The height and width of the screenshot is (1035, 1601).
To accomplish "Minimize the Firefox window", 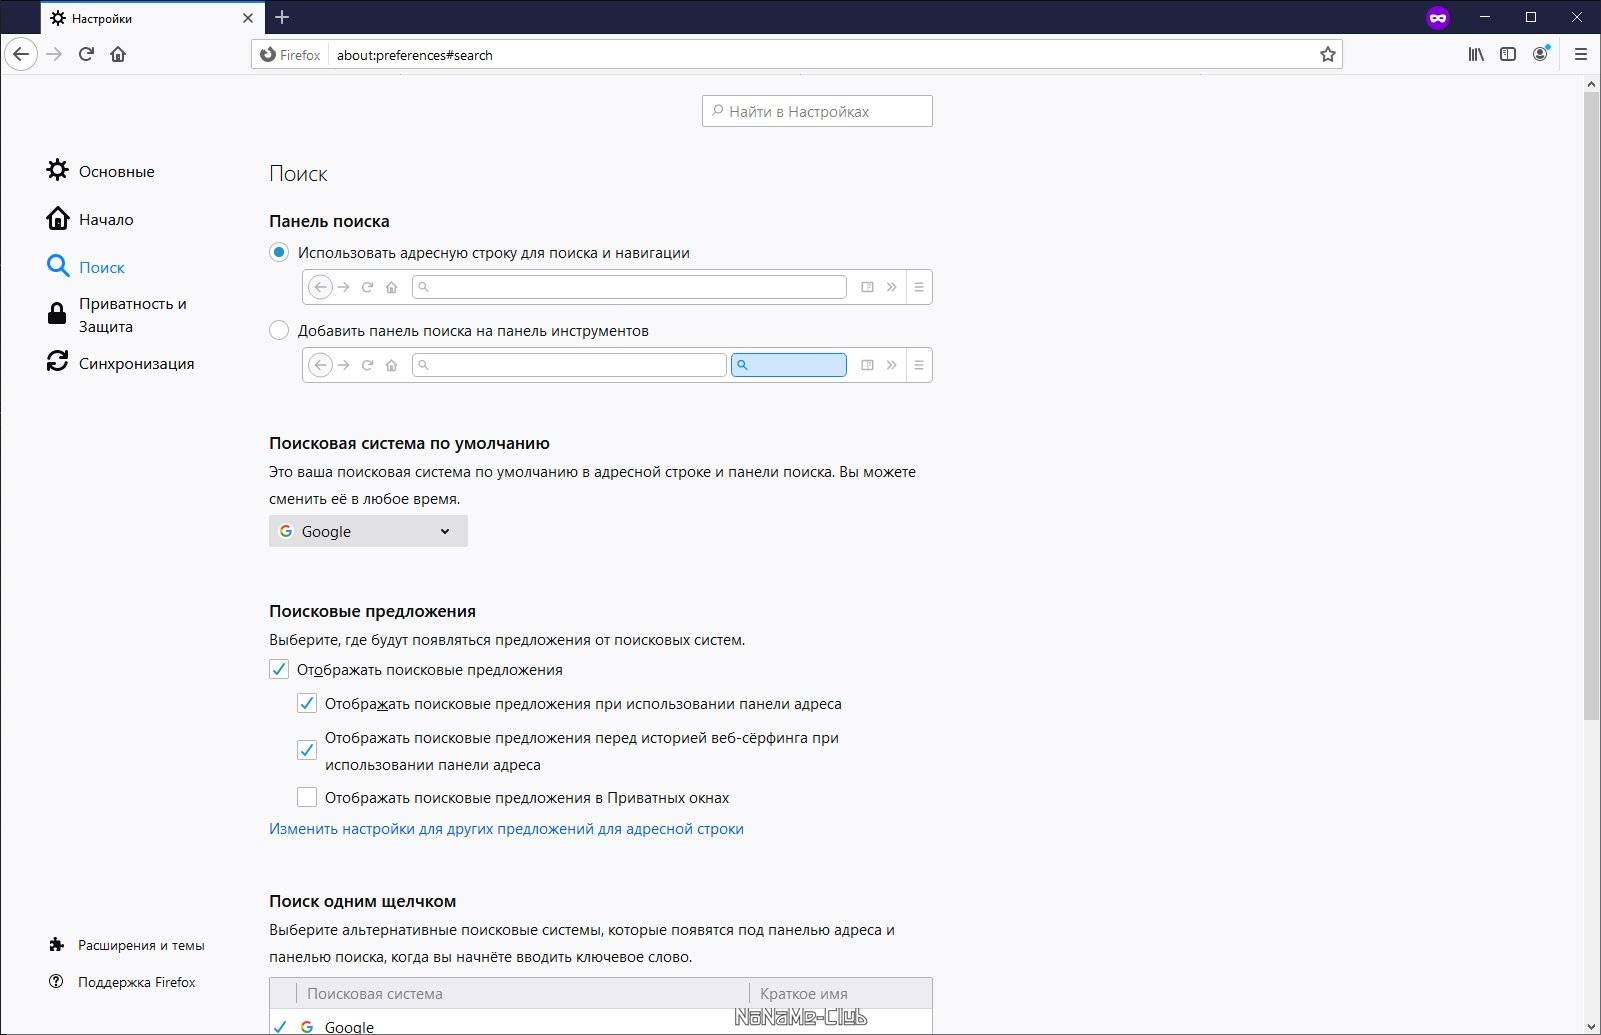I will click(x=1486, y=17).
